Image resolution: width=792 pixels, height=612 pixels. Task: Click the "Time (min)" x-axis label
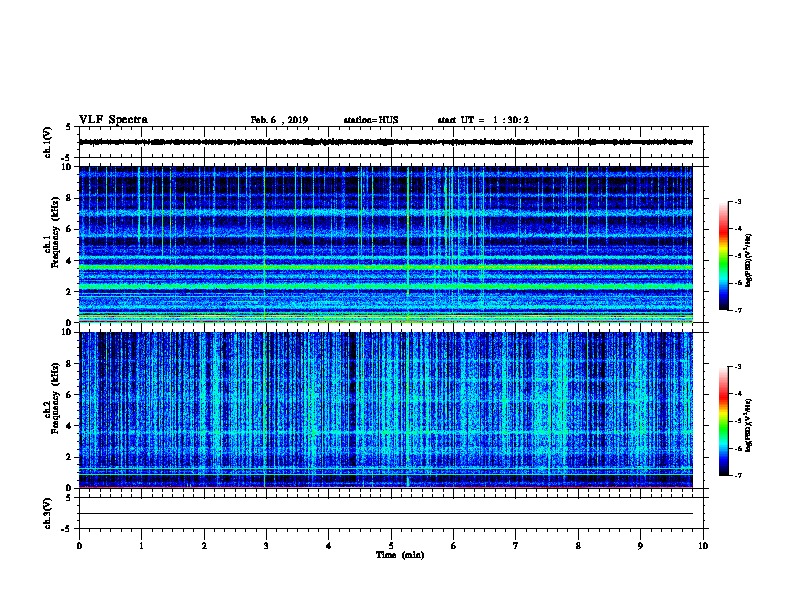[x=400, y=555]
